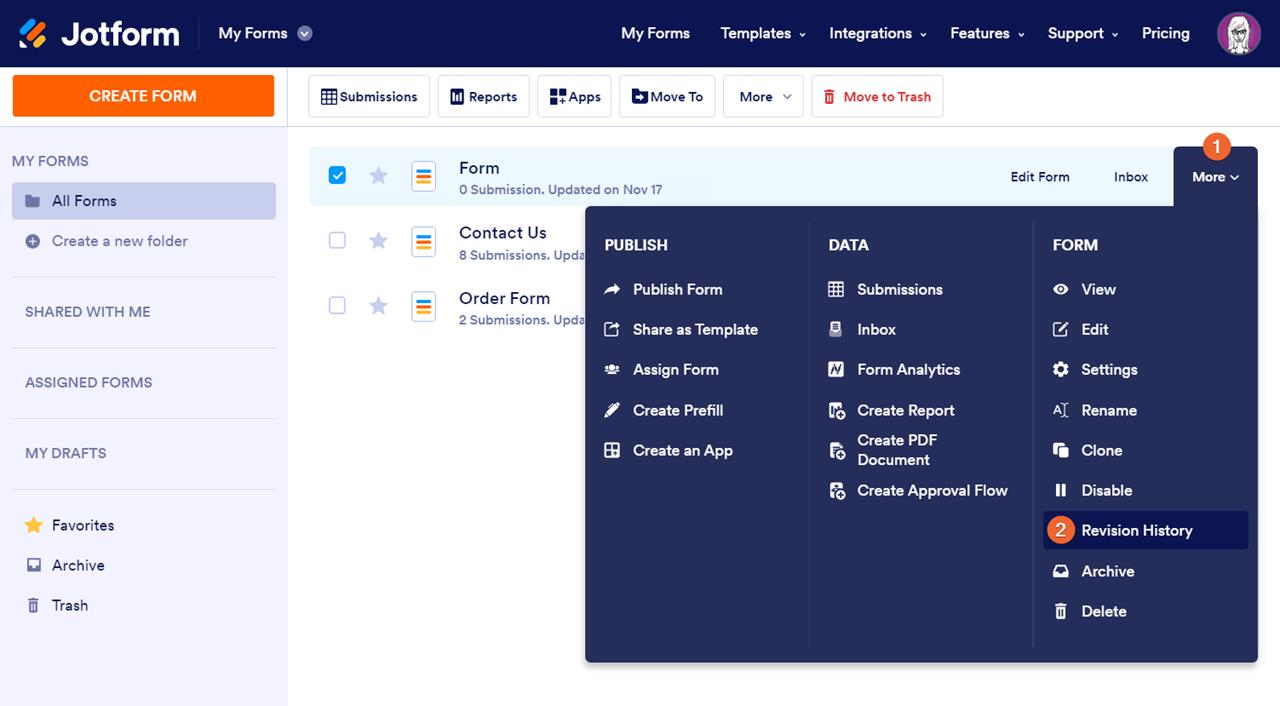Open MY DRAFTS section

coord(65,453)
